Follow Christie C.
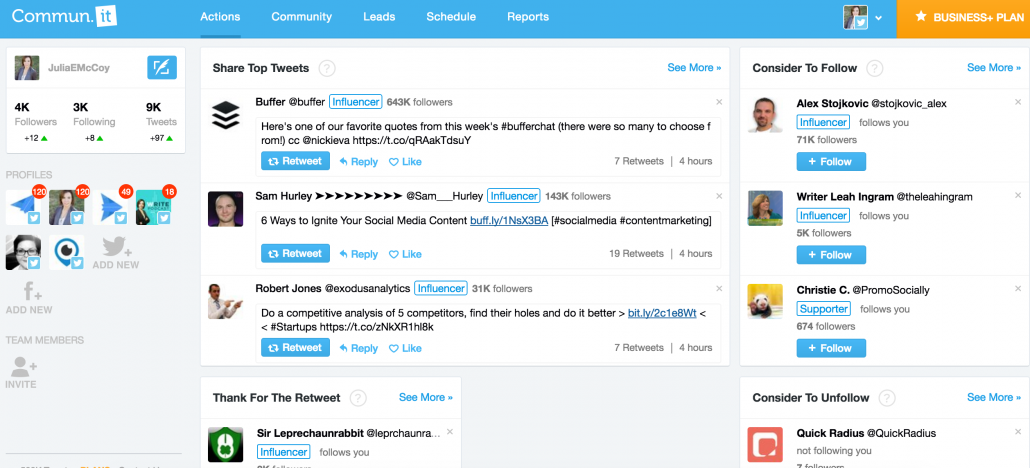The width and height of the screenshot is (1030, 468). click(x=831, y=348)
